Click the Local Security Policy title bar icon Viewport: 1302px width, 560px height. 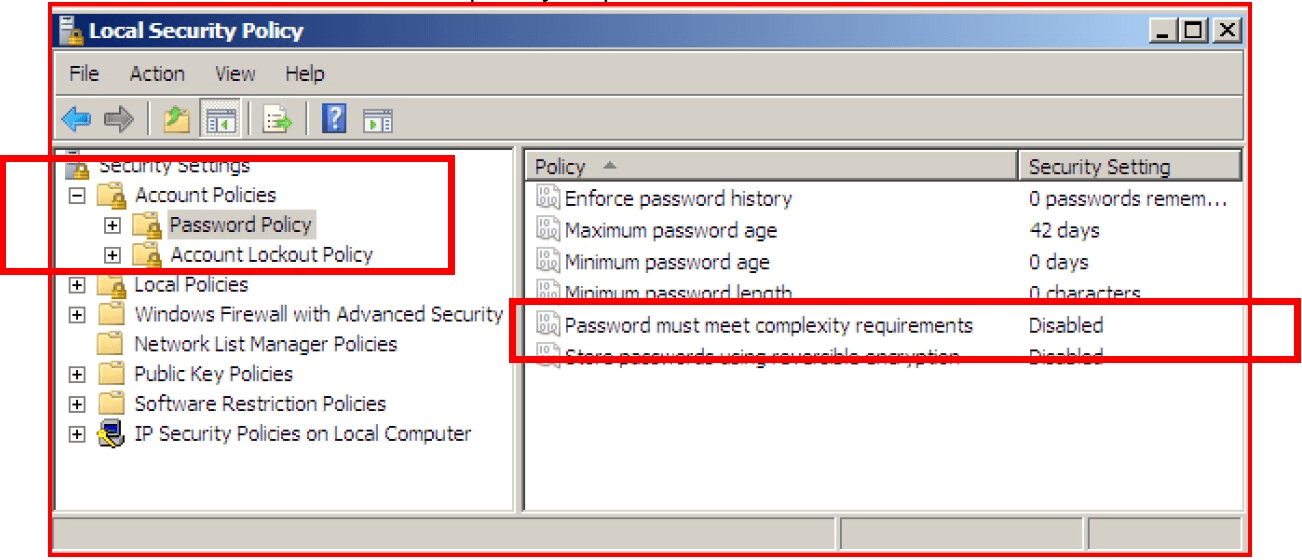point(72,31)
